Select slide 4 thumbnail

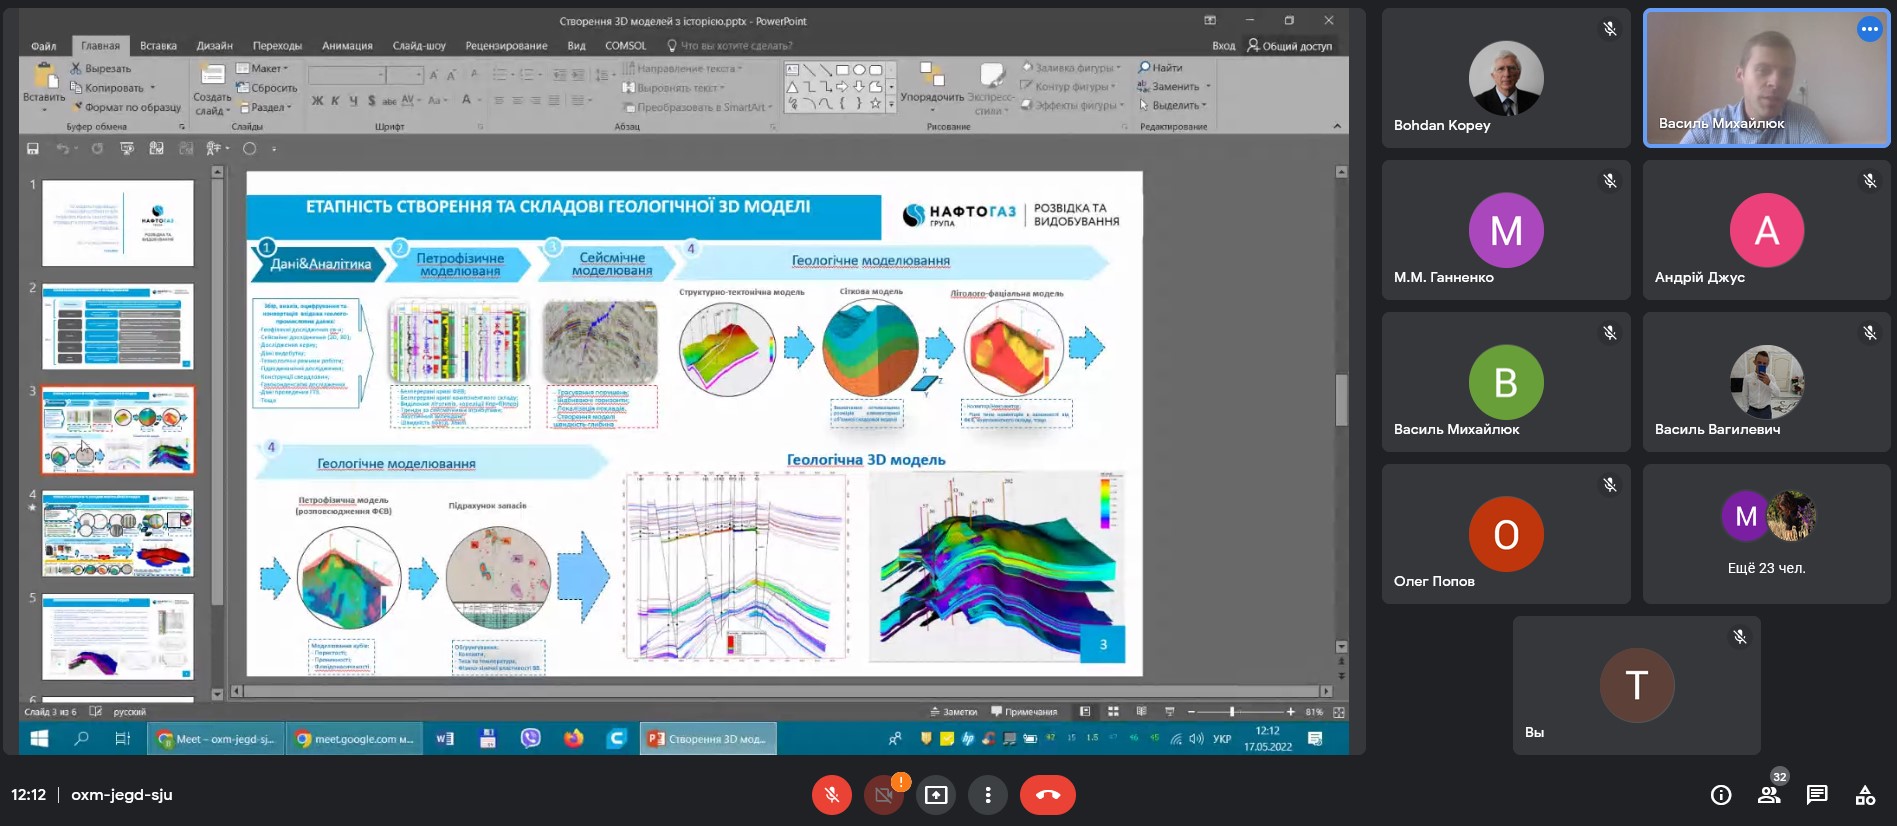point(118,534)
